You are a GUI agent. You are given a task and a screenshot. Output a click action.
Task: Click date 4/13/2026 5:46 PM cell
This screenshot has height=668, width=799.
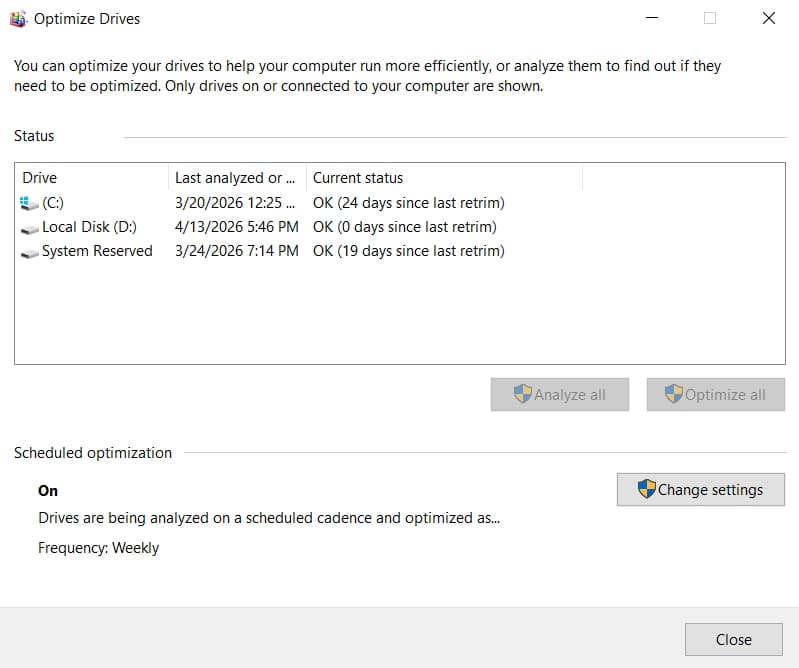236,227
